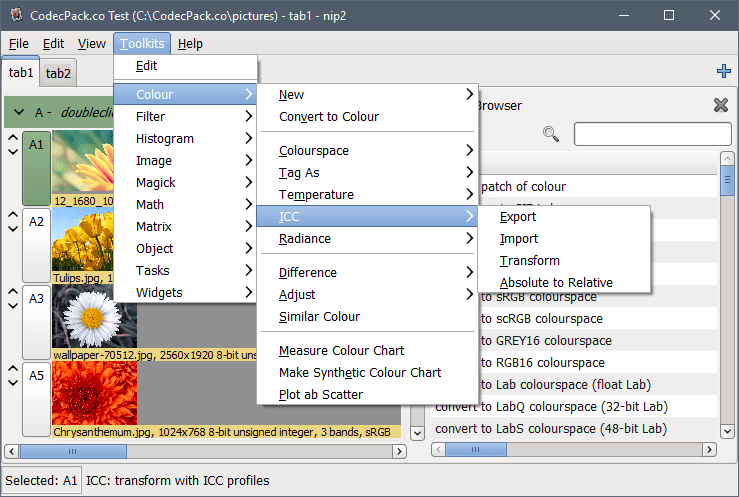The image size is (739, 497).
Task: Click the browser panel vertical scrollbar
Action: click(x=727, y=300)
